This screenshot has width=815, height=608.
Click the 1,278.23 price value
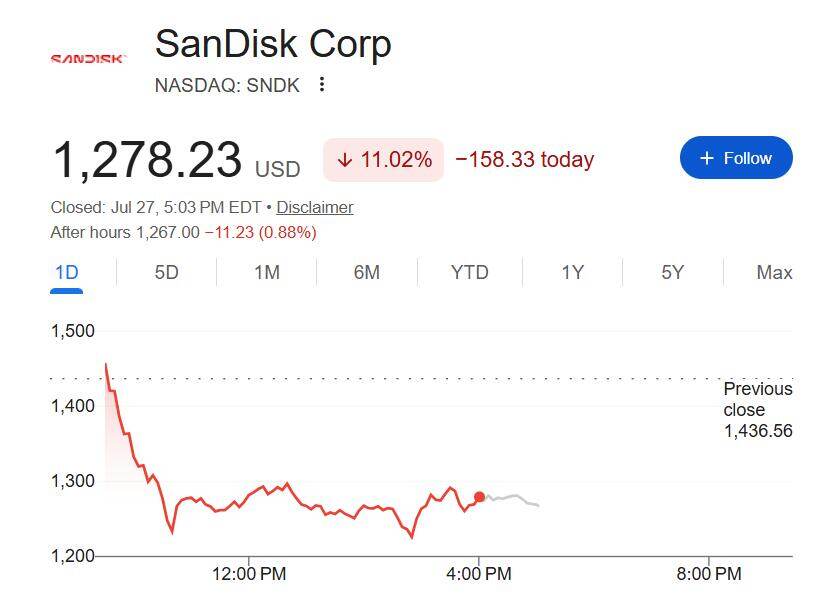tap(148, 160)
